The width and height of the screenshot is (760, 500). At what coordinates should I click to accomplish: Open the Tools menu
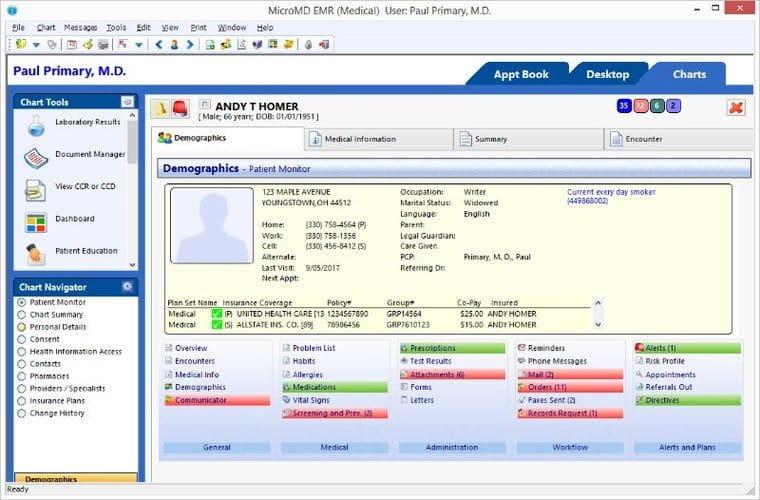[x=116, y=28]
